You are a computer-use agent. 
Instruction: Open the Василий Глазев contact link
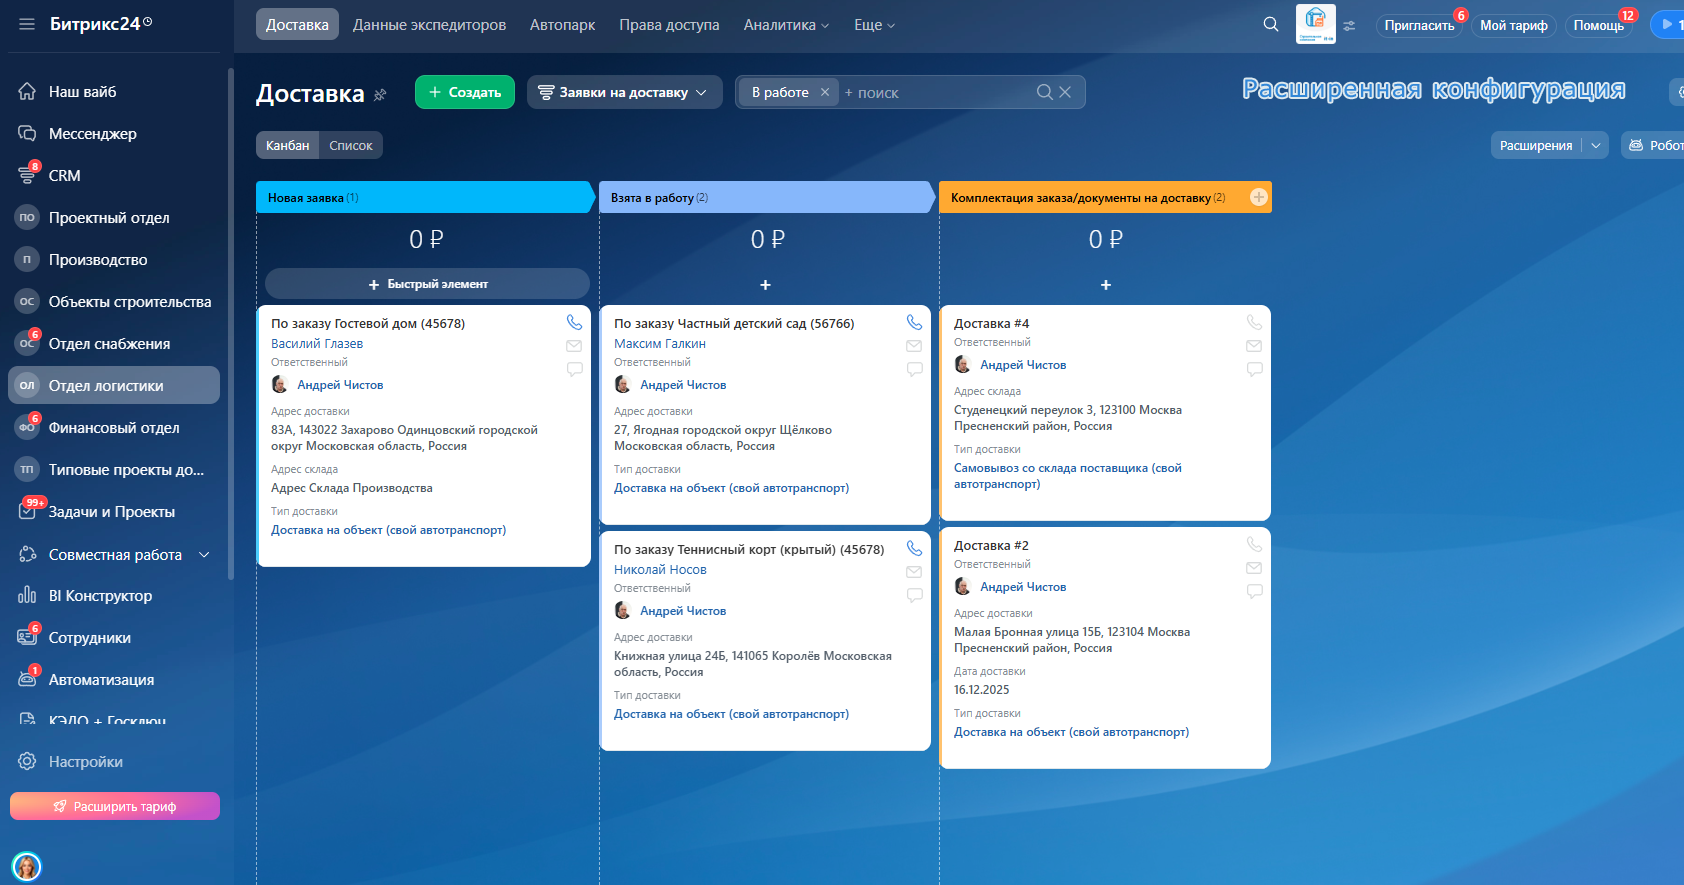[x=317, y=343]
